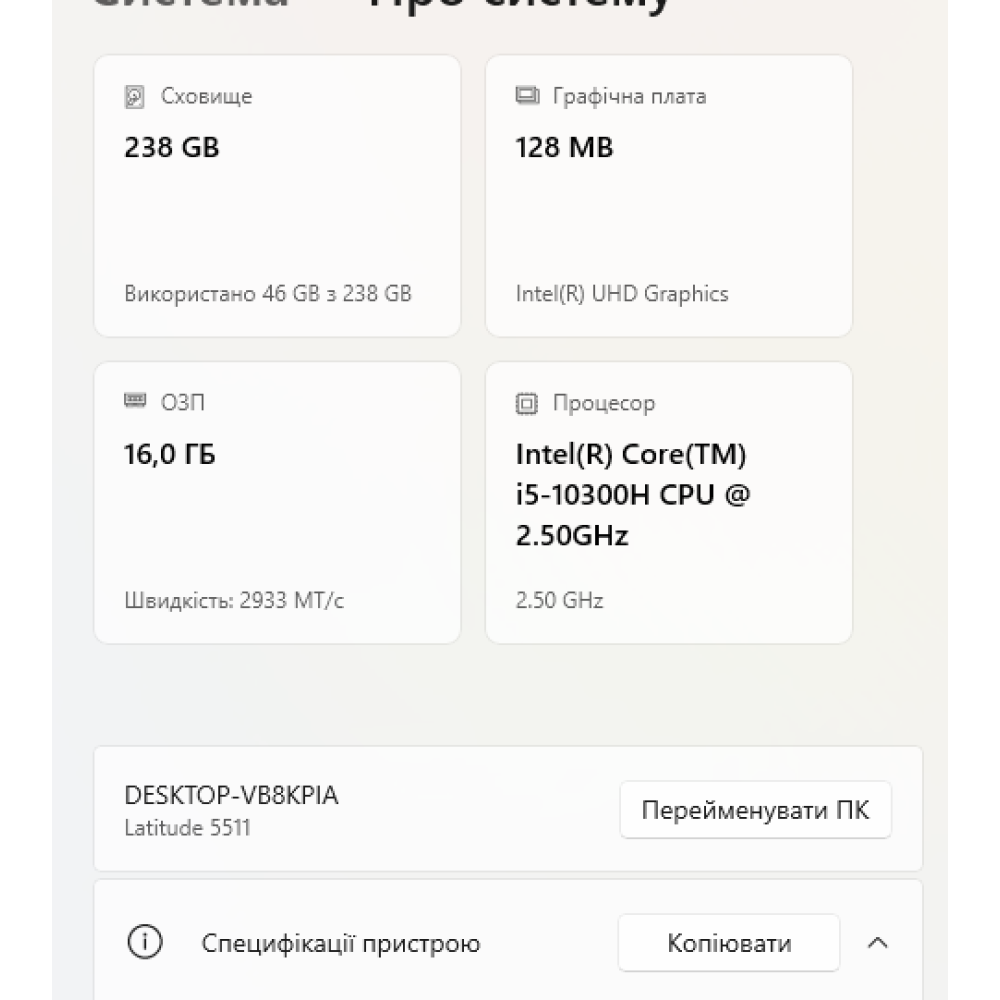Click the 2.50 GHz clock speed text
Image resolution: width=1000 pixels, height=1000 pixels.
558,600
